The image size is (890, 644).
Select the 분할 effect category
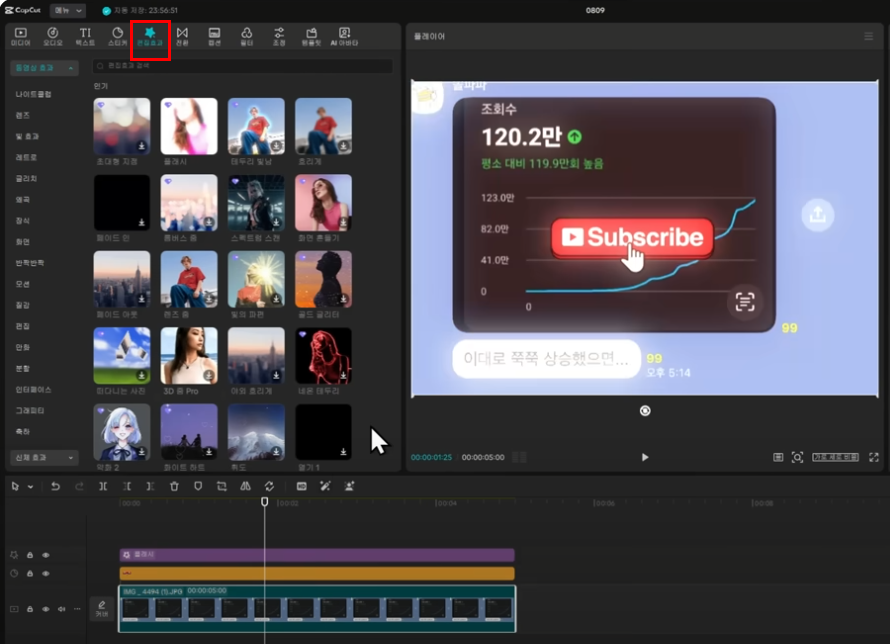pos(23,368)
